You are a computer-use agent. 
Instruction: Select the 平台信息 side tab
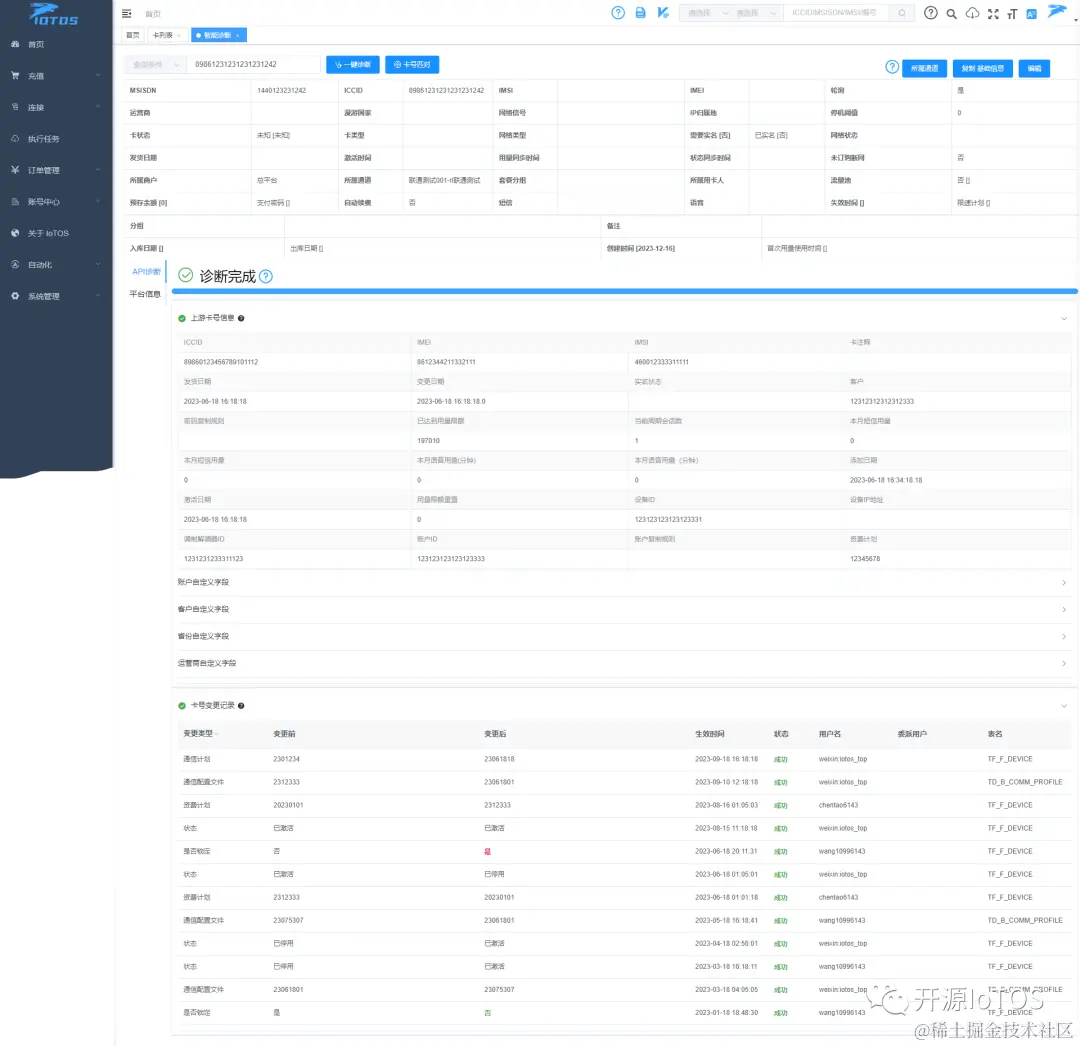click(x=145, y=294)
